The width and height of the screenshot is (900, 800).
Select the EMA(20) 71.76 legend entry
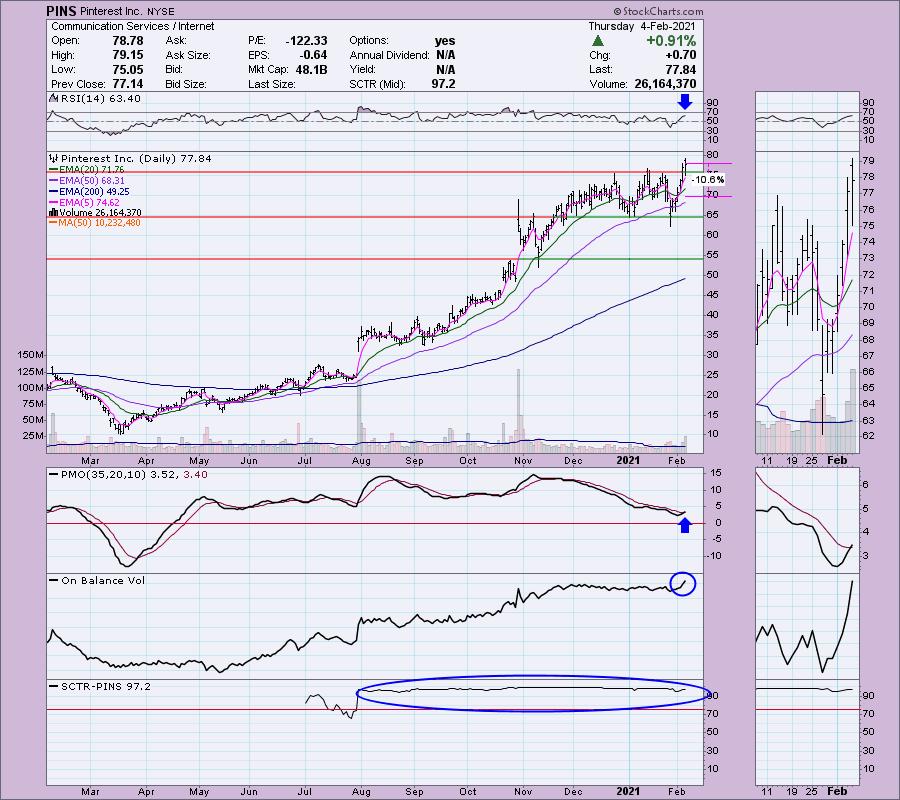coord(86,170)
